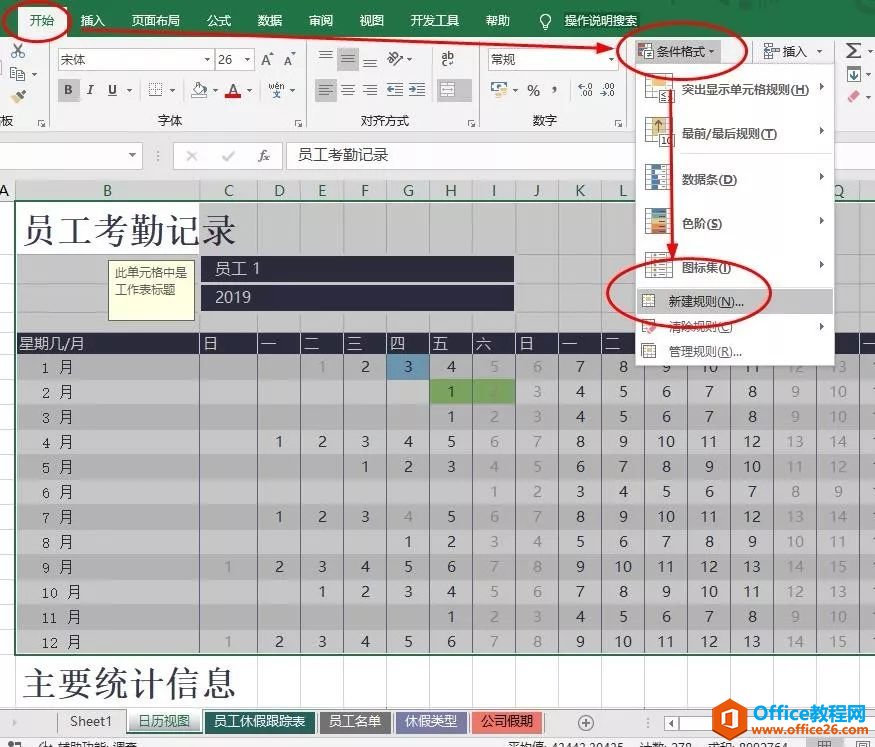Screen dimensions: 875x747
Task: Click the formula bar Enter checkmark icon
Action: pyautogui.click(x=228, y=156)
